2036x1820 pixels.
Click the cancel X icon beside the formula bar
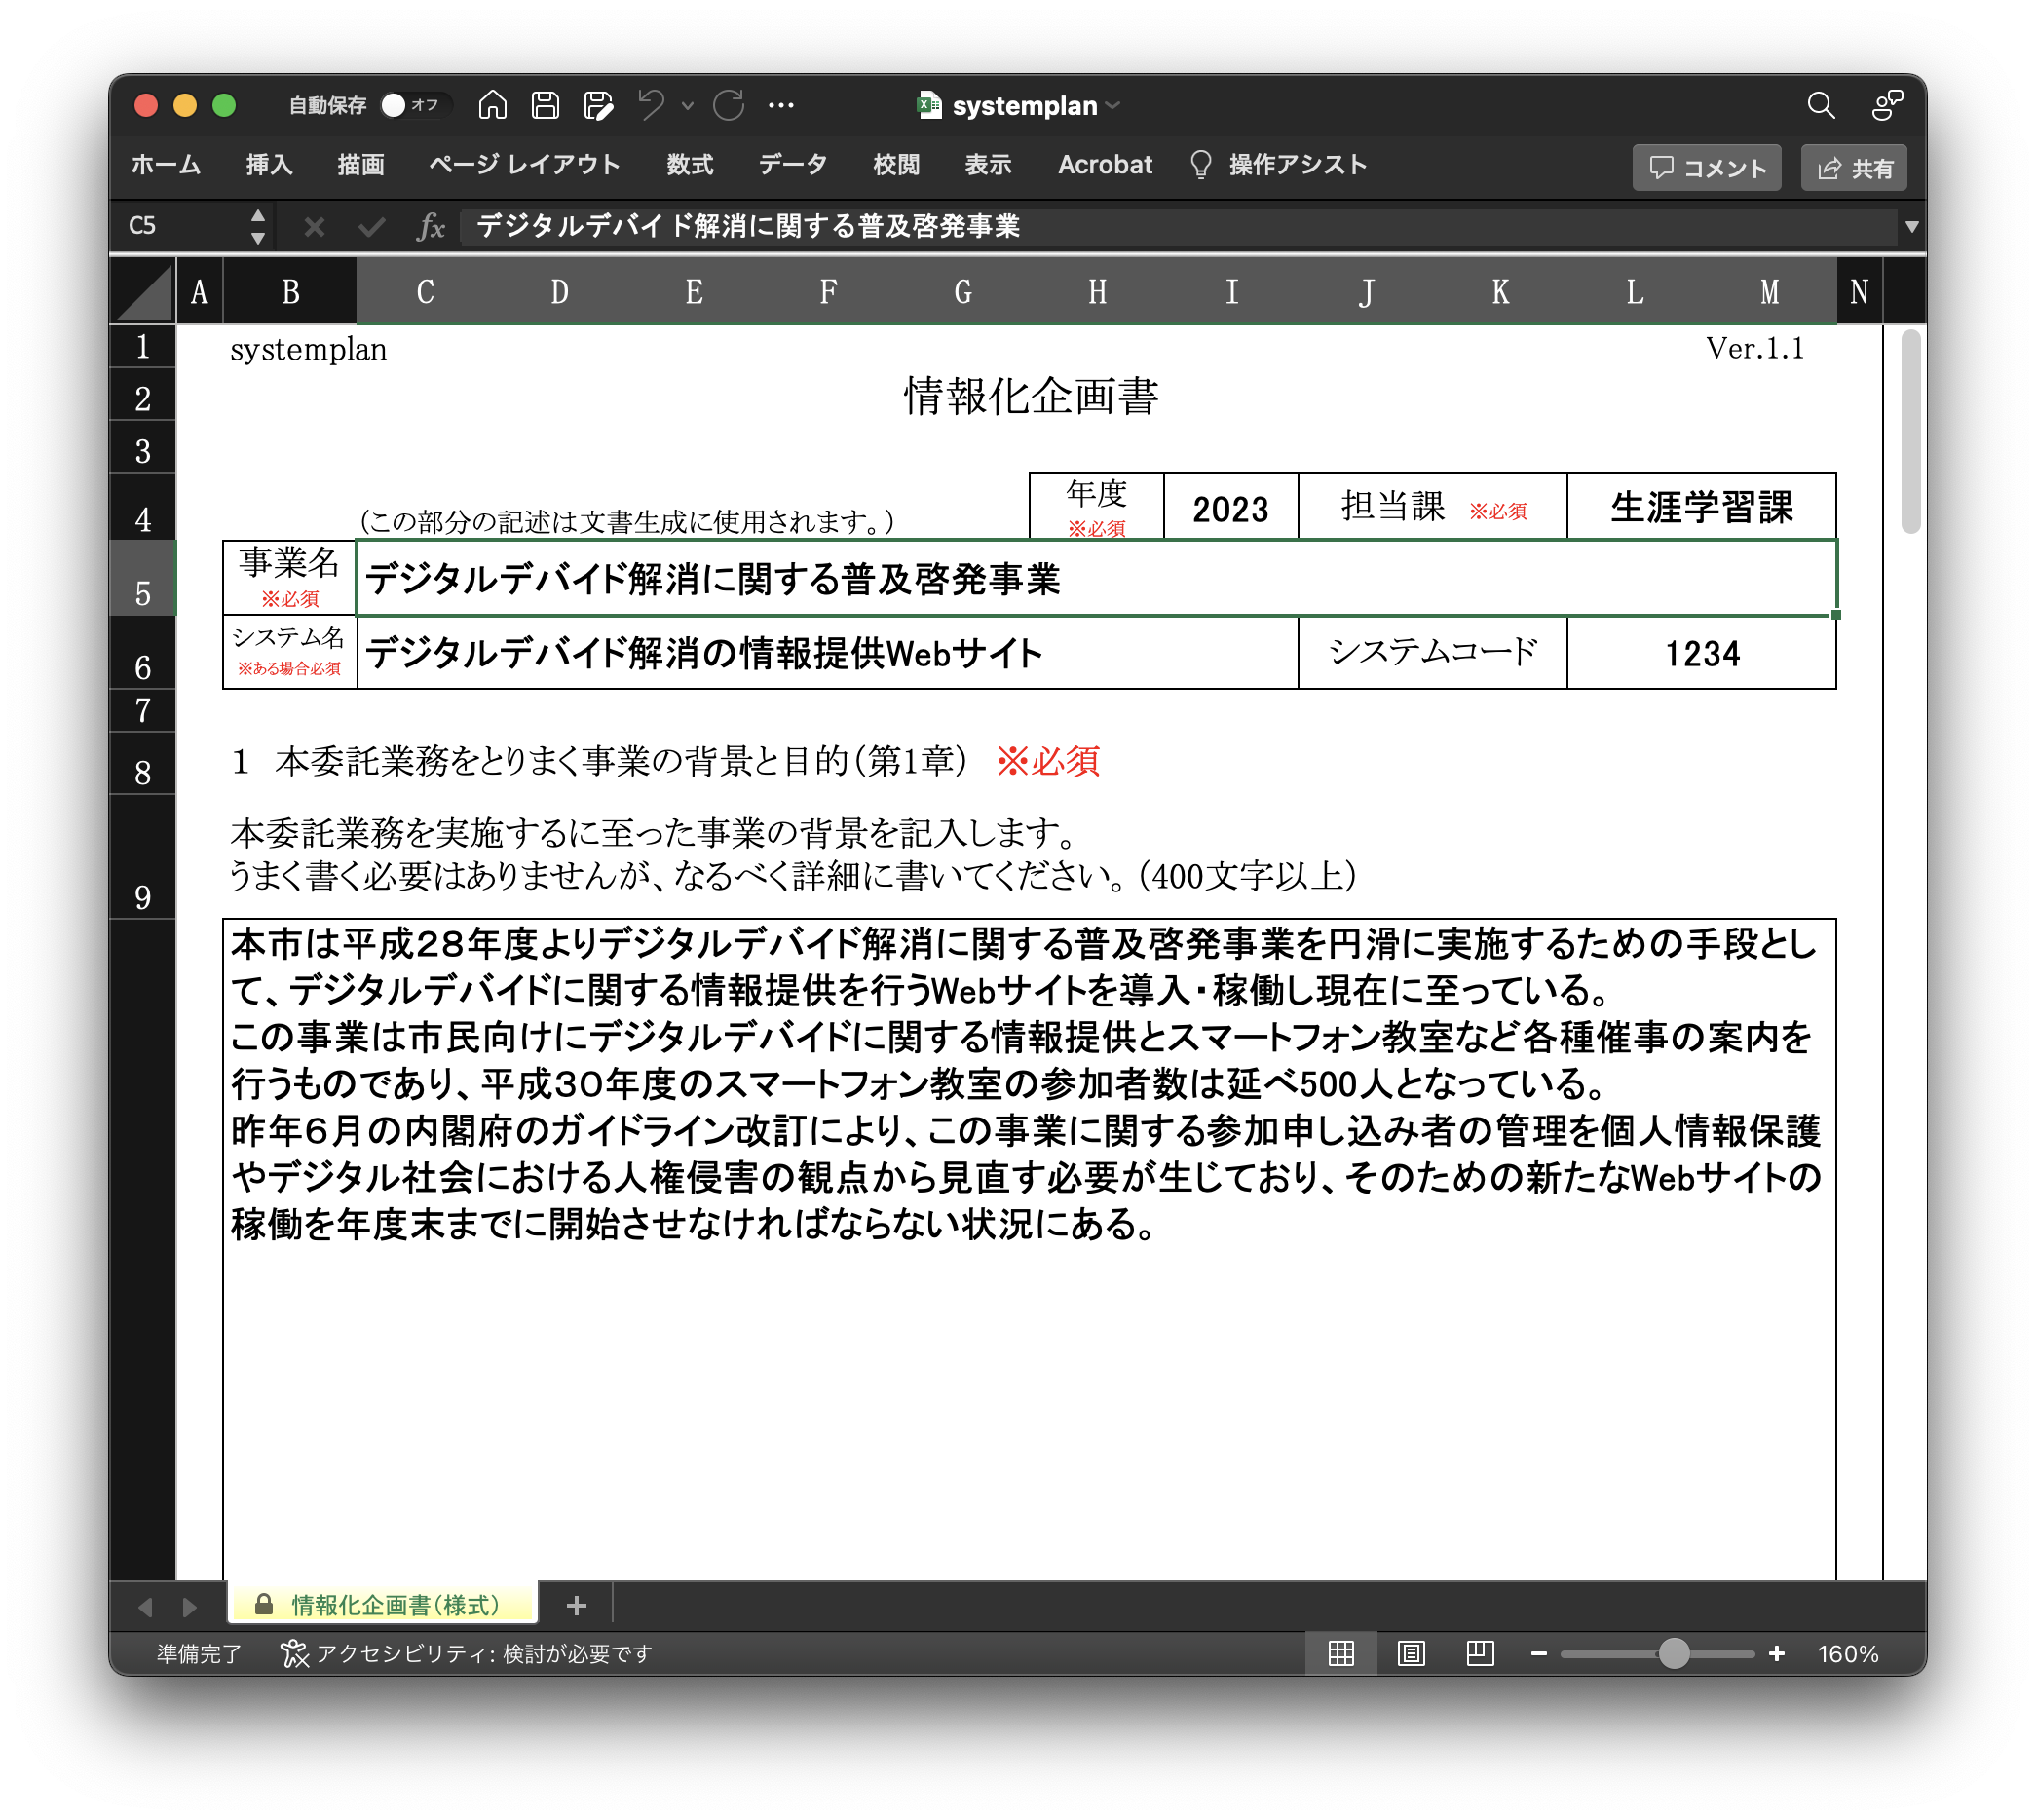pos(316,228)
